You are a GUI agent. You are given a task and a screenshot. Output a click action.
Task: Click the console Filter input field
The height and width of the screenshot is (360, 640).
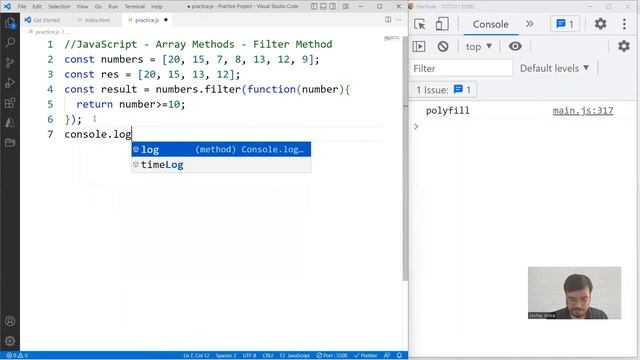tap(461, 68)
